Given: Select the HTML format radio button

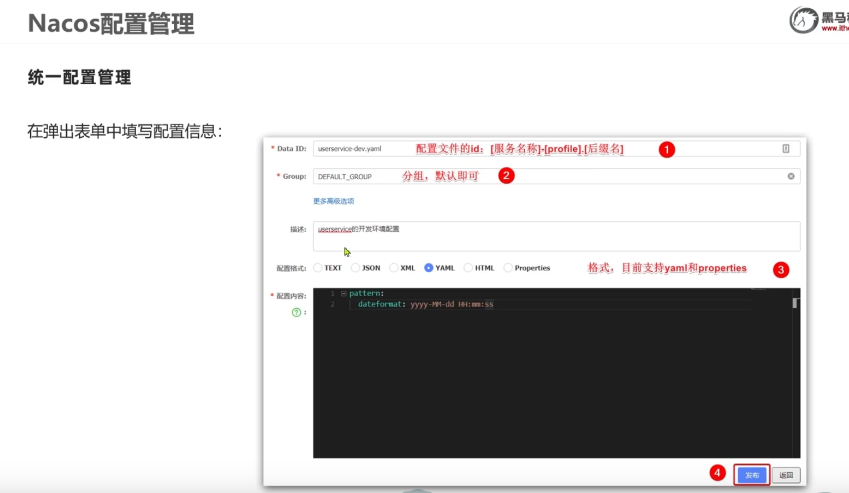Looking at the screenshot, I should tap(468, 268).
